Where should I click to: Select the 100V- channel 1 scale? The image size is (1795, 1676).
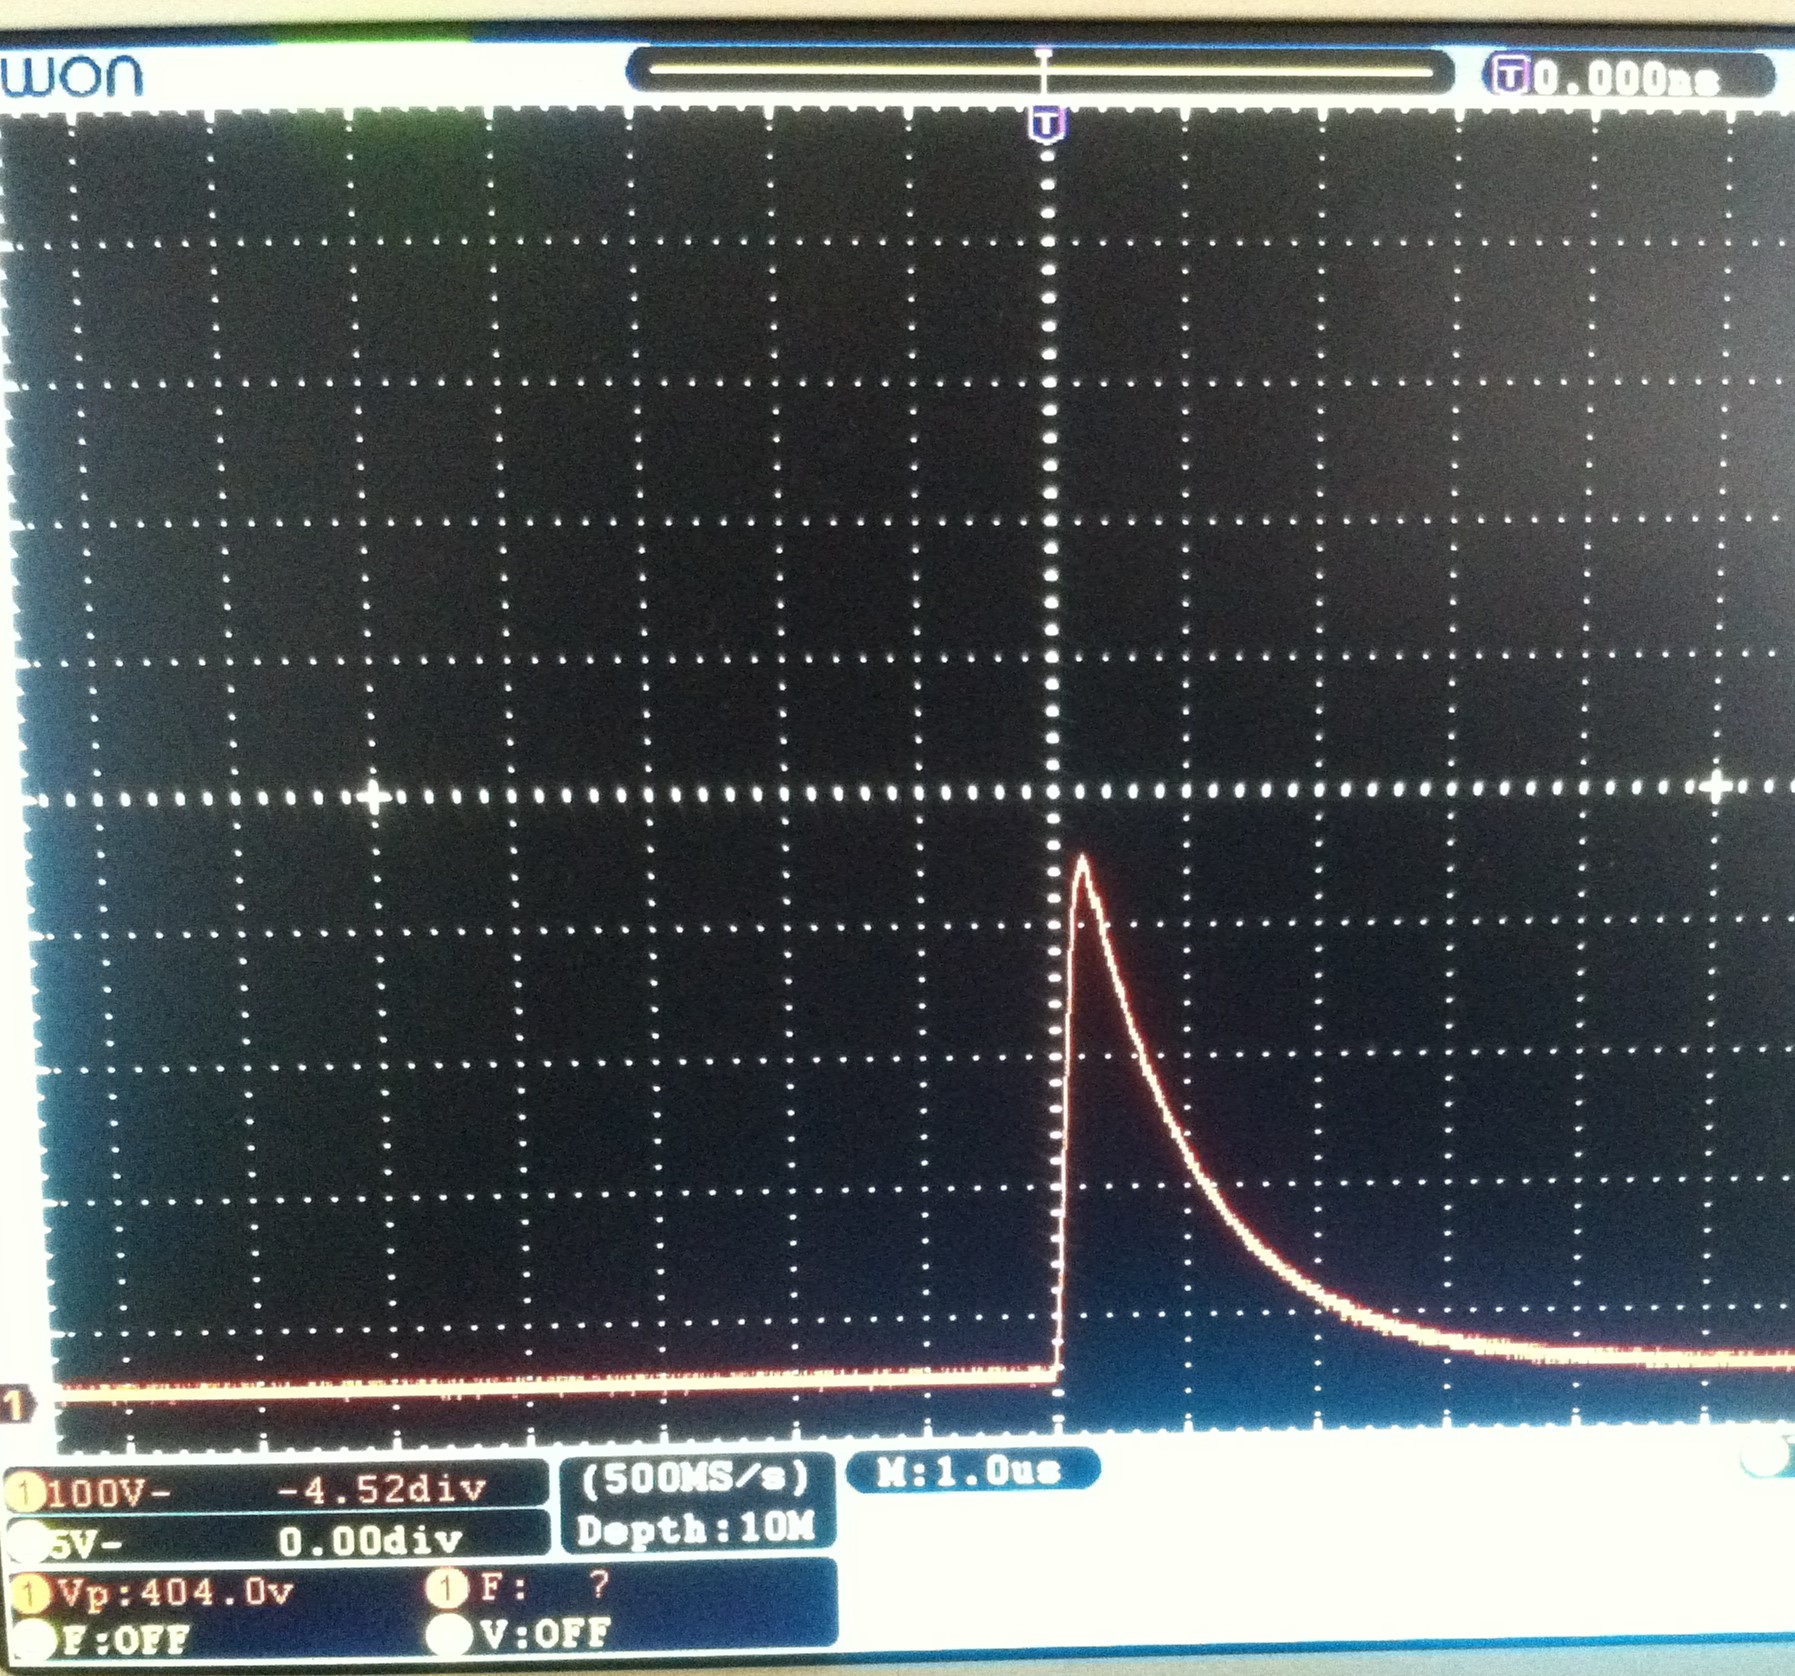click(108, 1493)
